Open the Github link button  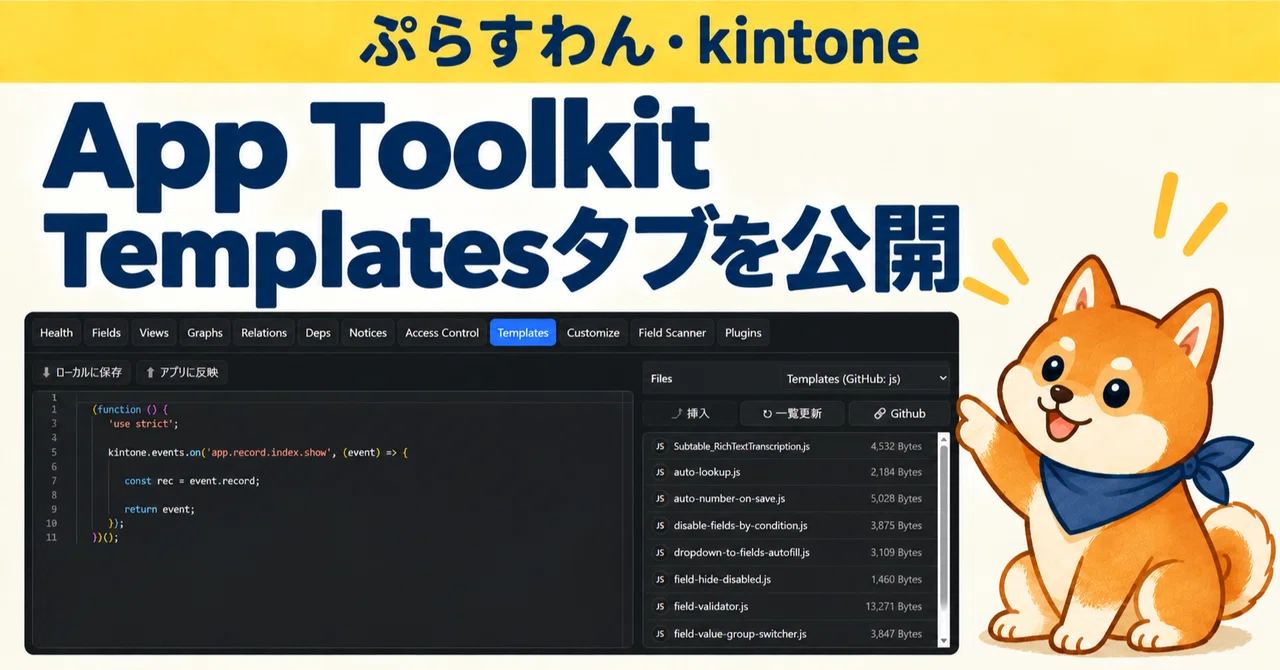899,413
